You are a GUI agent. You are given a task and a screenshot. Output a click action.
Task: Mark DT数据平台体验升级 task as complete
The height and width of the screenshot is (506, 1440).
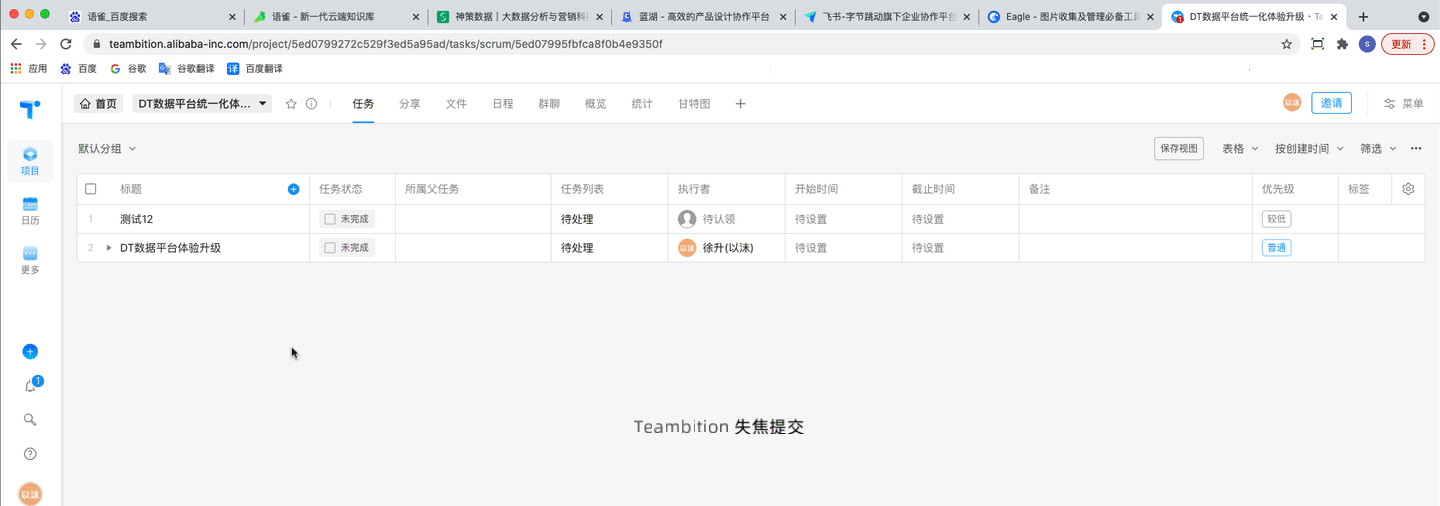[330, 248]
